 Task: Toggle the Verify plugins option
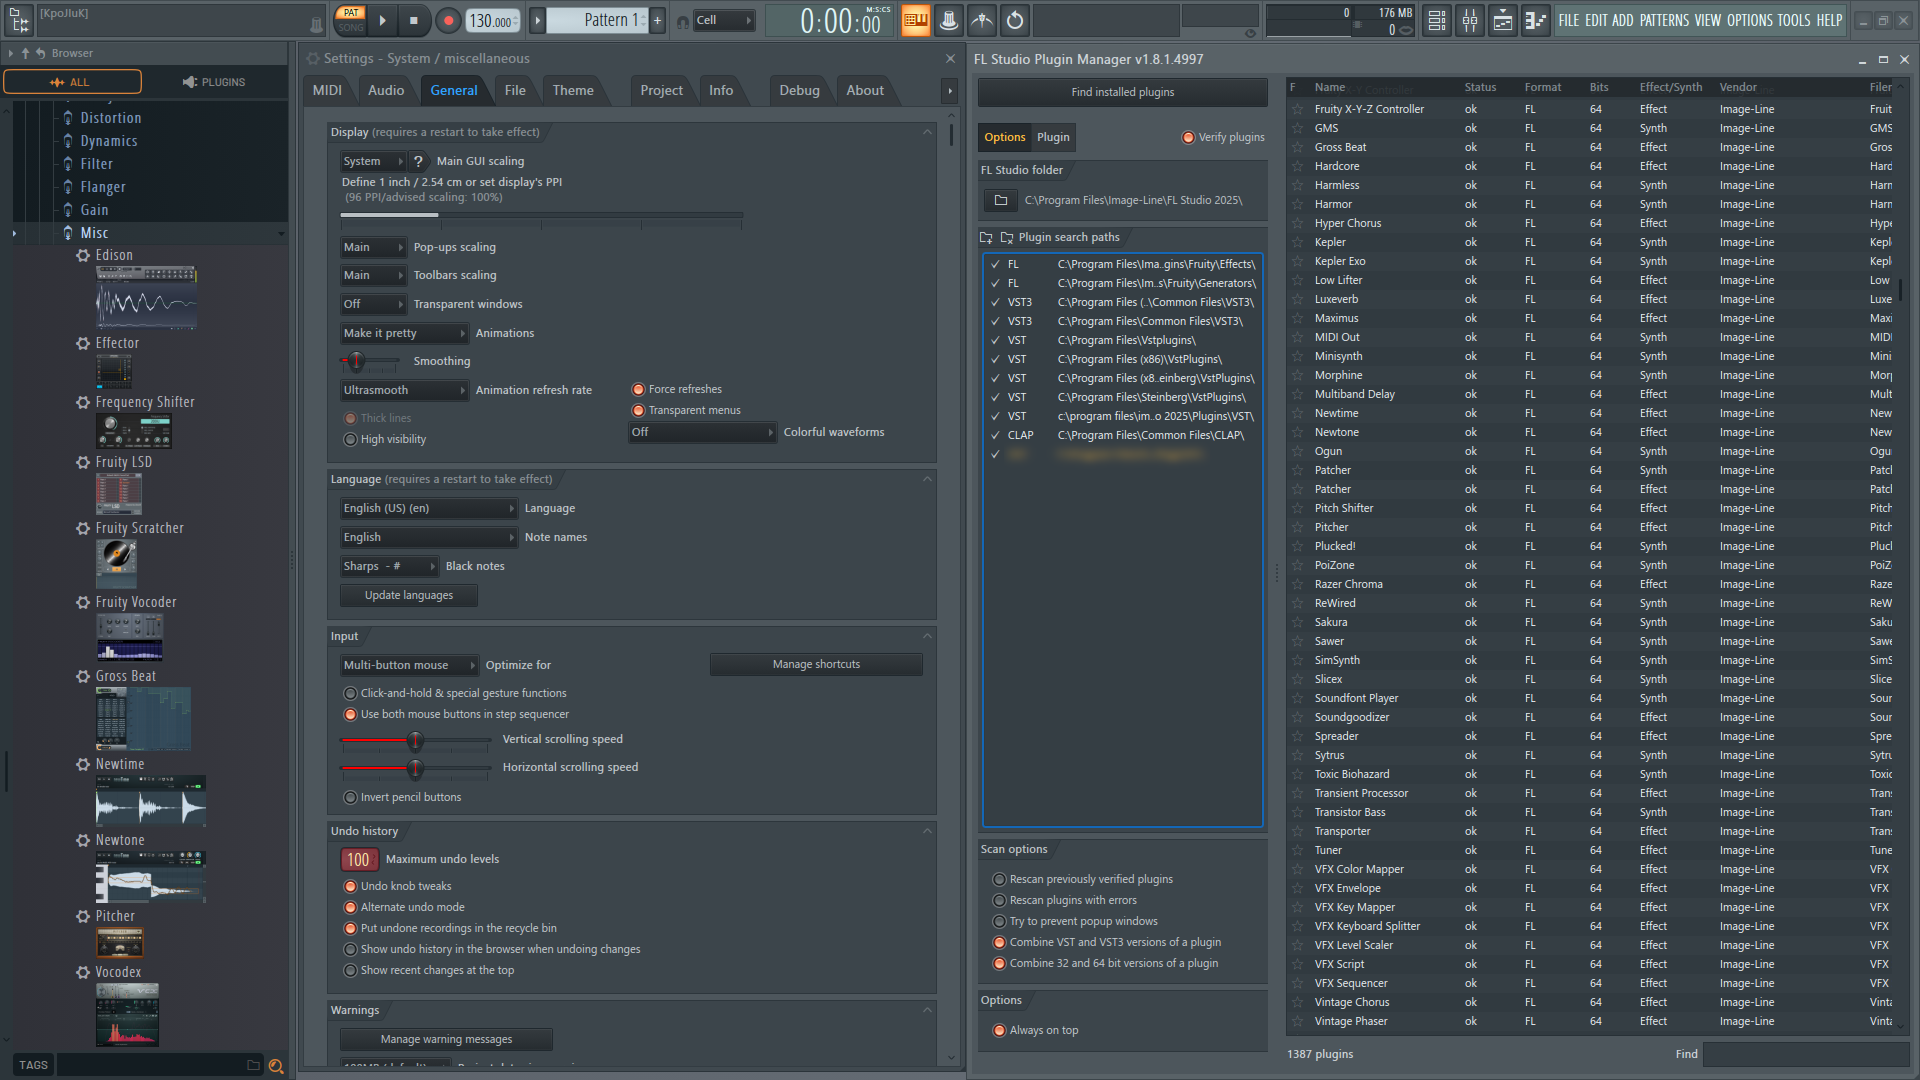coord(1188,138)
